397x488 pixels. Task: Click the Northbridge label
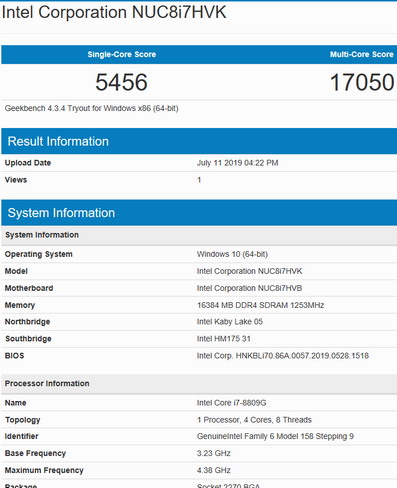pyautogui.click(x=27, y=322)
